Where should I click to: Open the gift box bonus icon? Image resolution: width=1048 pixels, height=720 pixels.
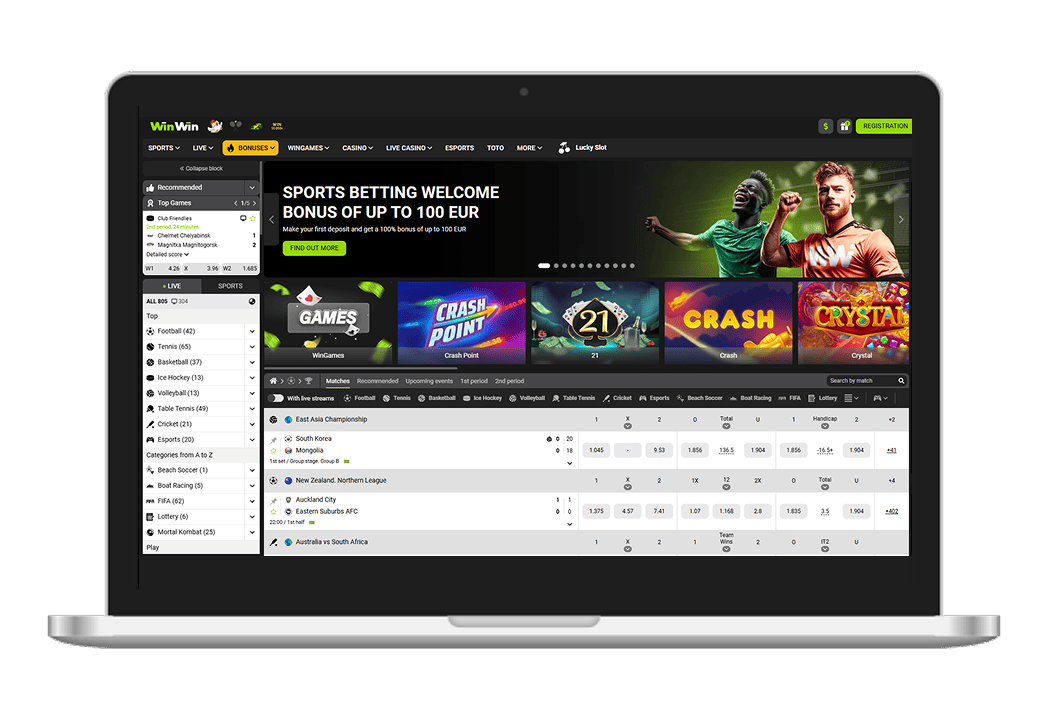[844, 126]
